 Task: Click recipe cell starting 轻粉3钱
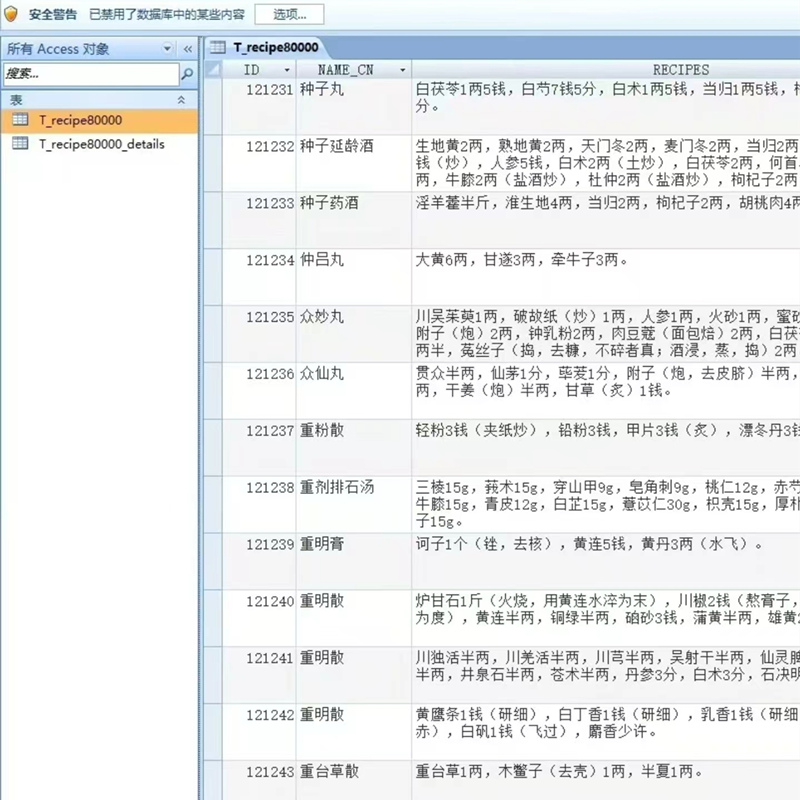(x=606, y=447)
